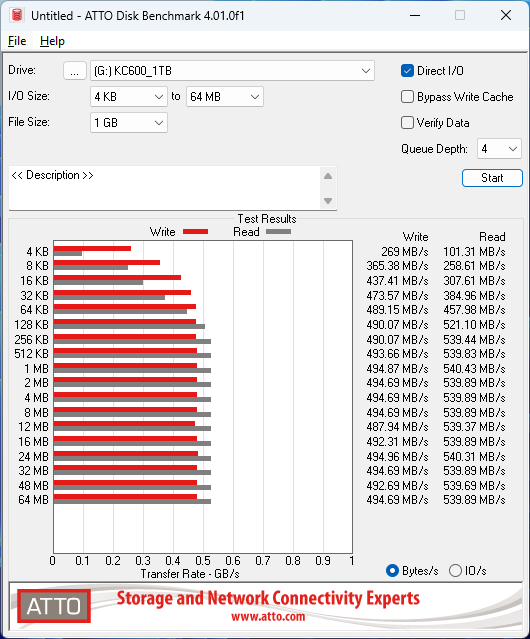Open the Queue Depth dropdown

tap(499, 149)
